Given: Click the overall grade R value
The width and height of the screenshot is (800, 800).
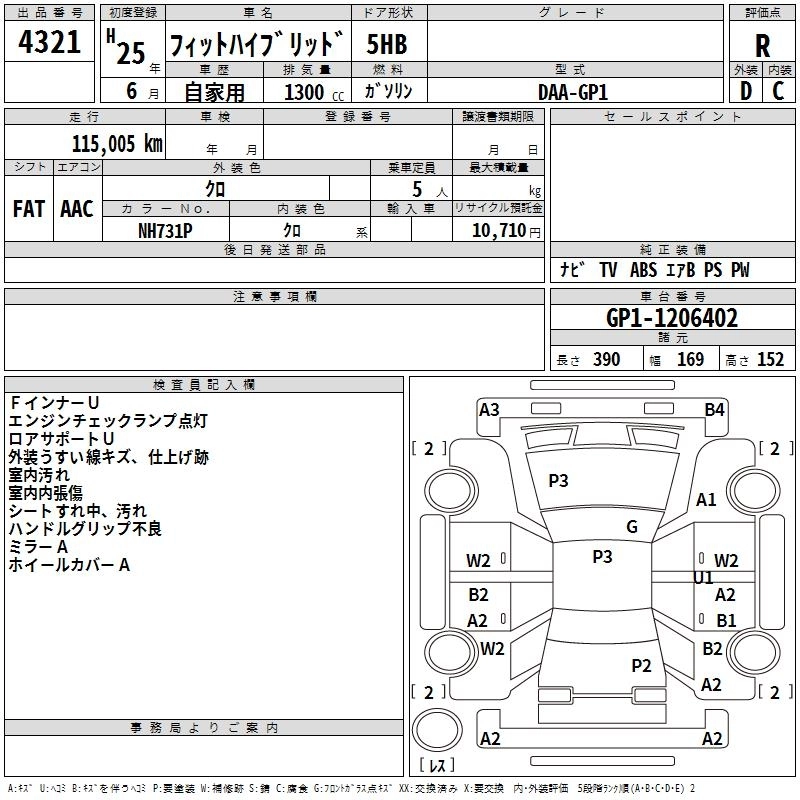Looking at the screenshot, I should click(x=763, y=47).
